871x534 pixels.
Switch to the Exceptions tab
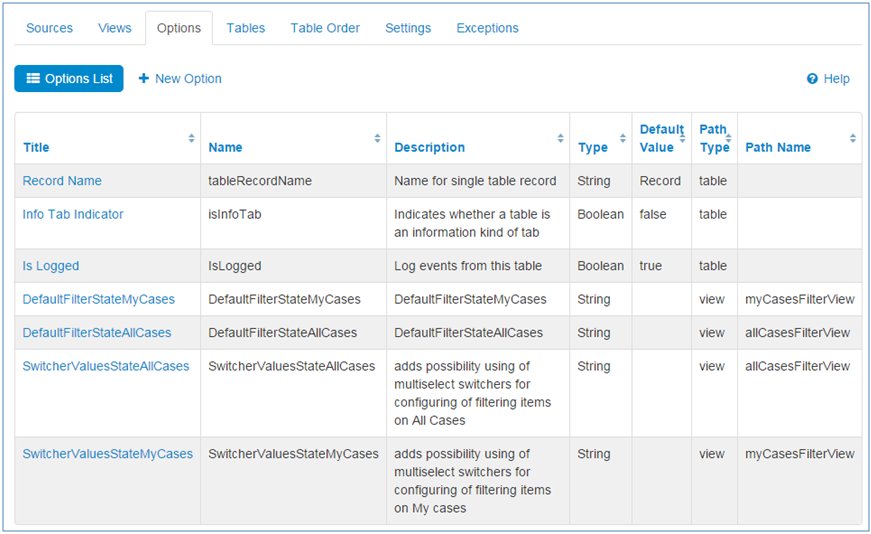(487, 28)
